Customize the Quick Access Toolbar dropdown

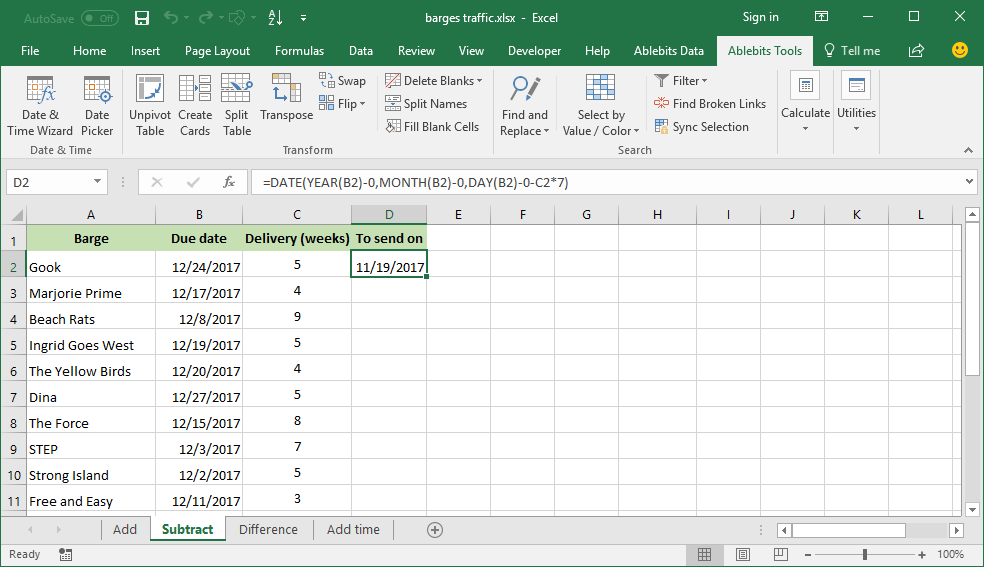(303, 18)
